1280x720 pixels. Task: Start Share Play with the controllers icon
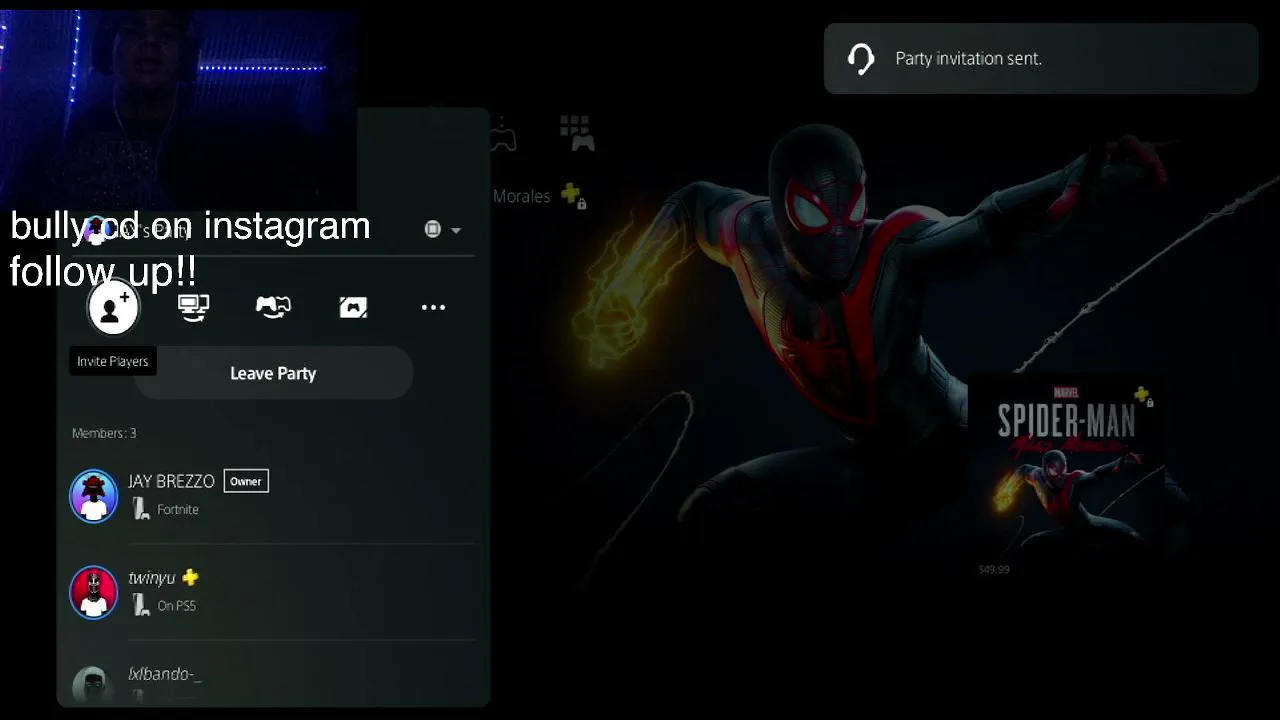click(x=273, y=307)
